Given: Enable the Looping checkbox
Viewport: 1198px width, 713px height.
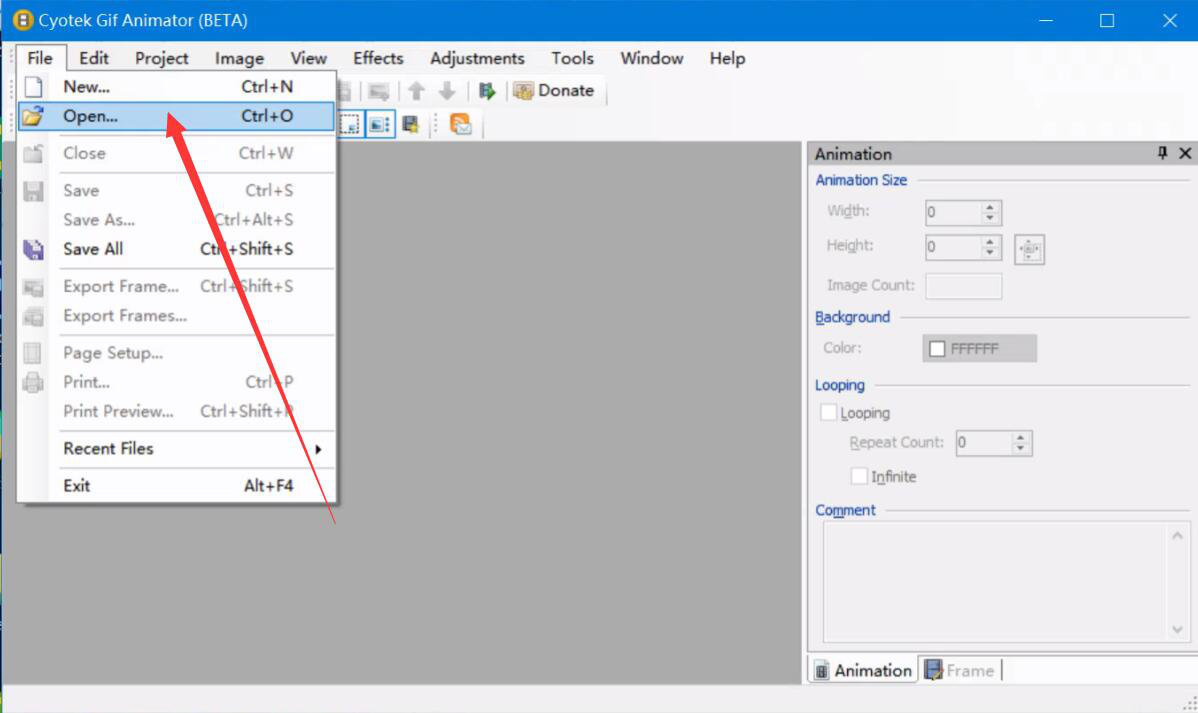Looking at the screenshot, I should (x=829, y=412).
